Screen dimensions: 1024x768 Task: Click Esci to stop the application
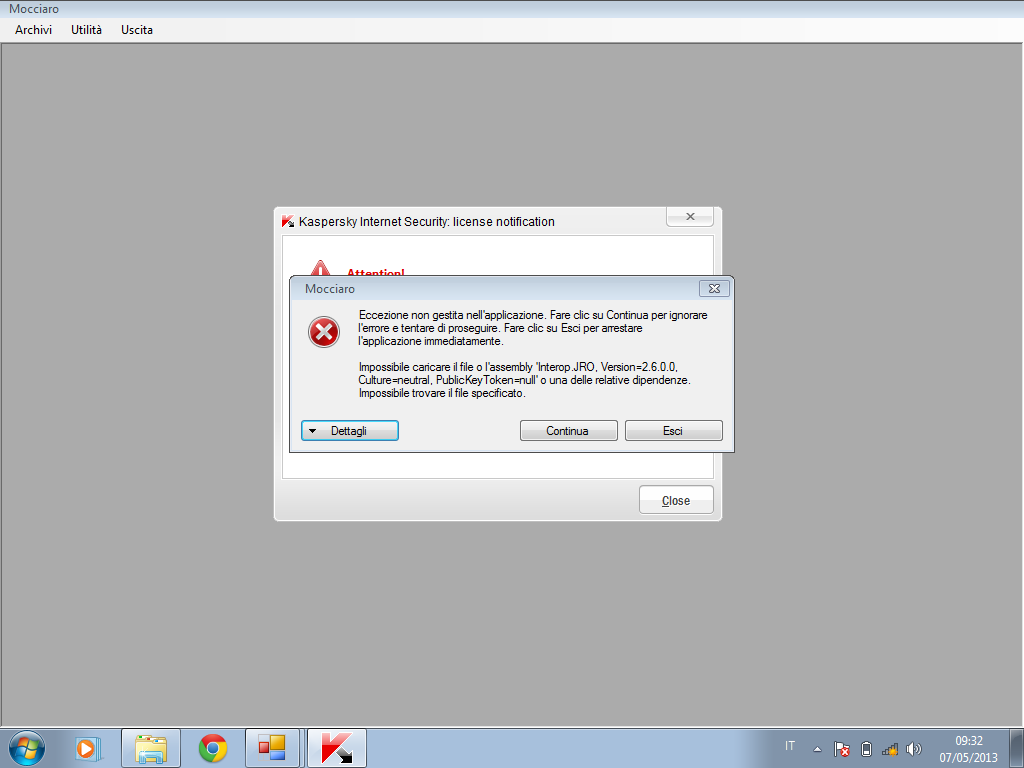tap(673, 431)
